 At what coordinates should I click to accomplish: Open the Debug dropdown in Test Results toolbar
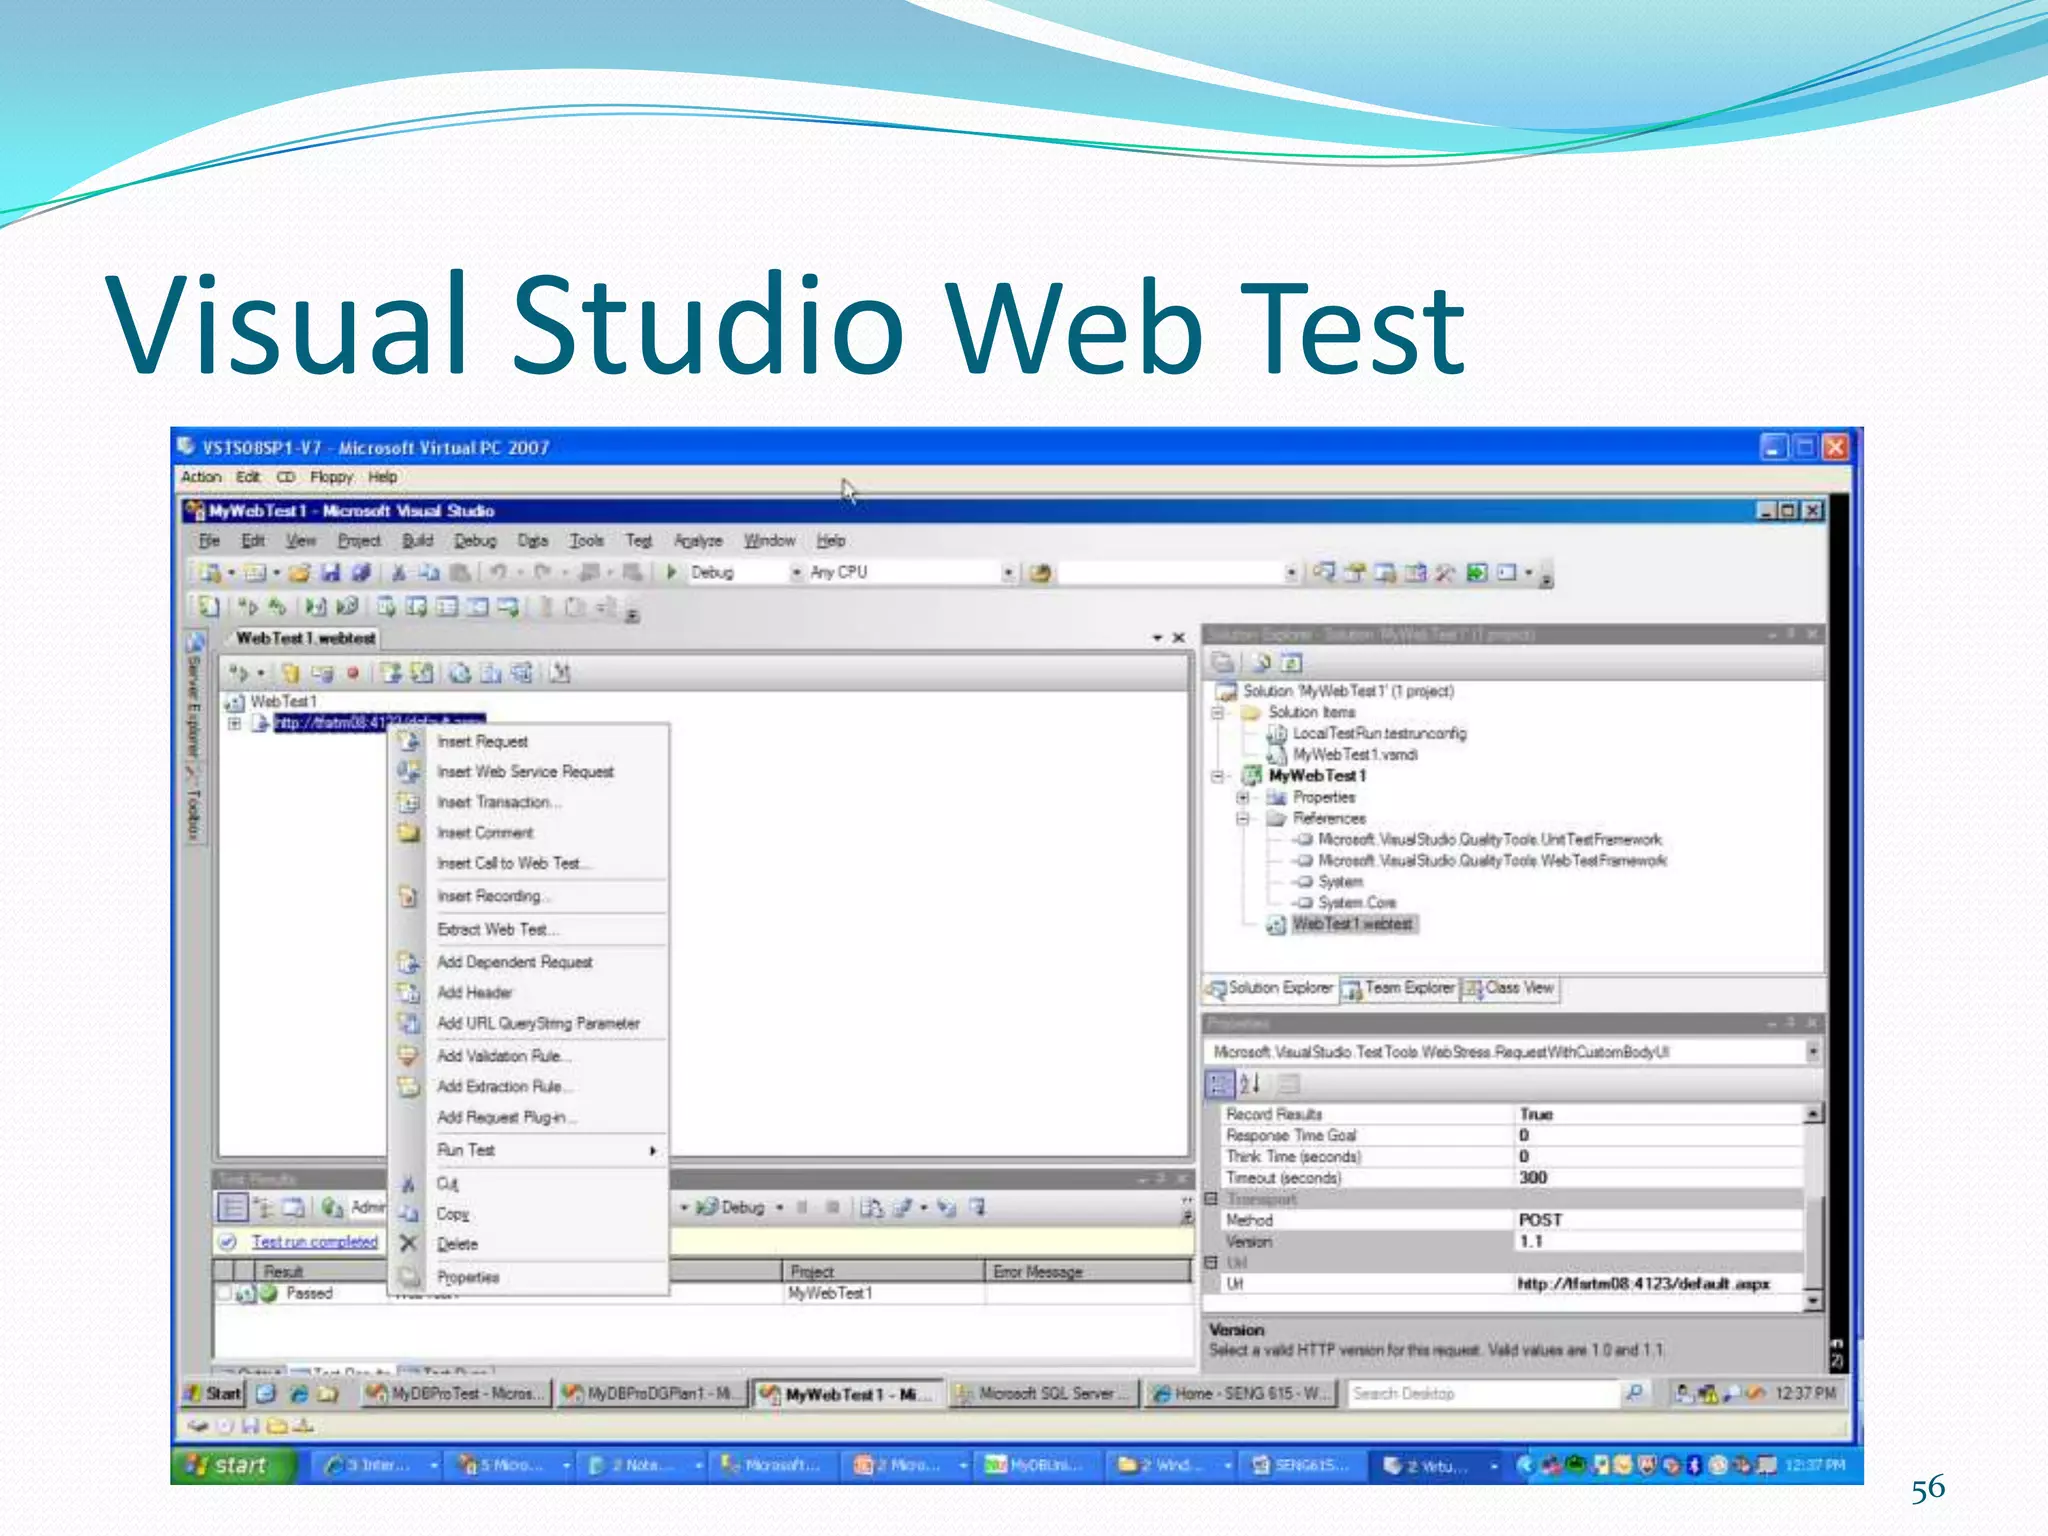tap(779, 1208)
